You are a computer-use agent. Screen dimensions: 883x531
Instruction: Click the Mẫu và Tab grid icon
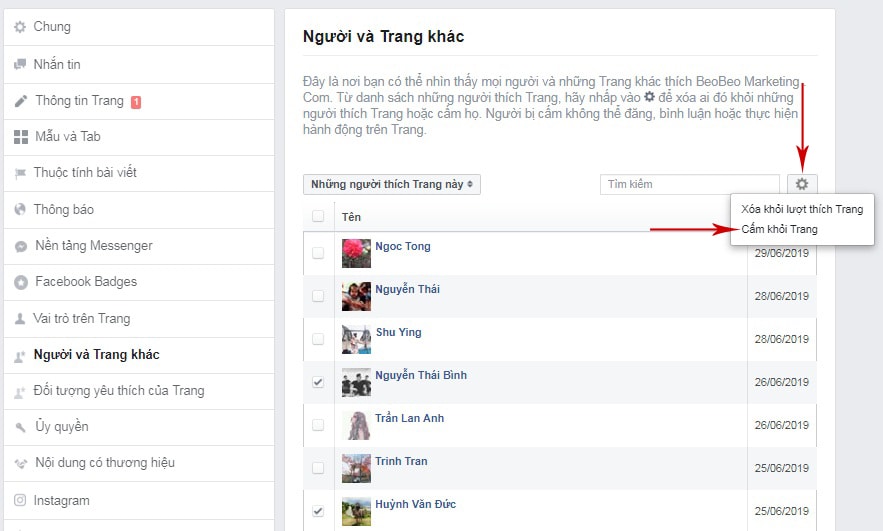20,137
